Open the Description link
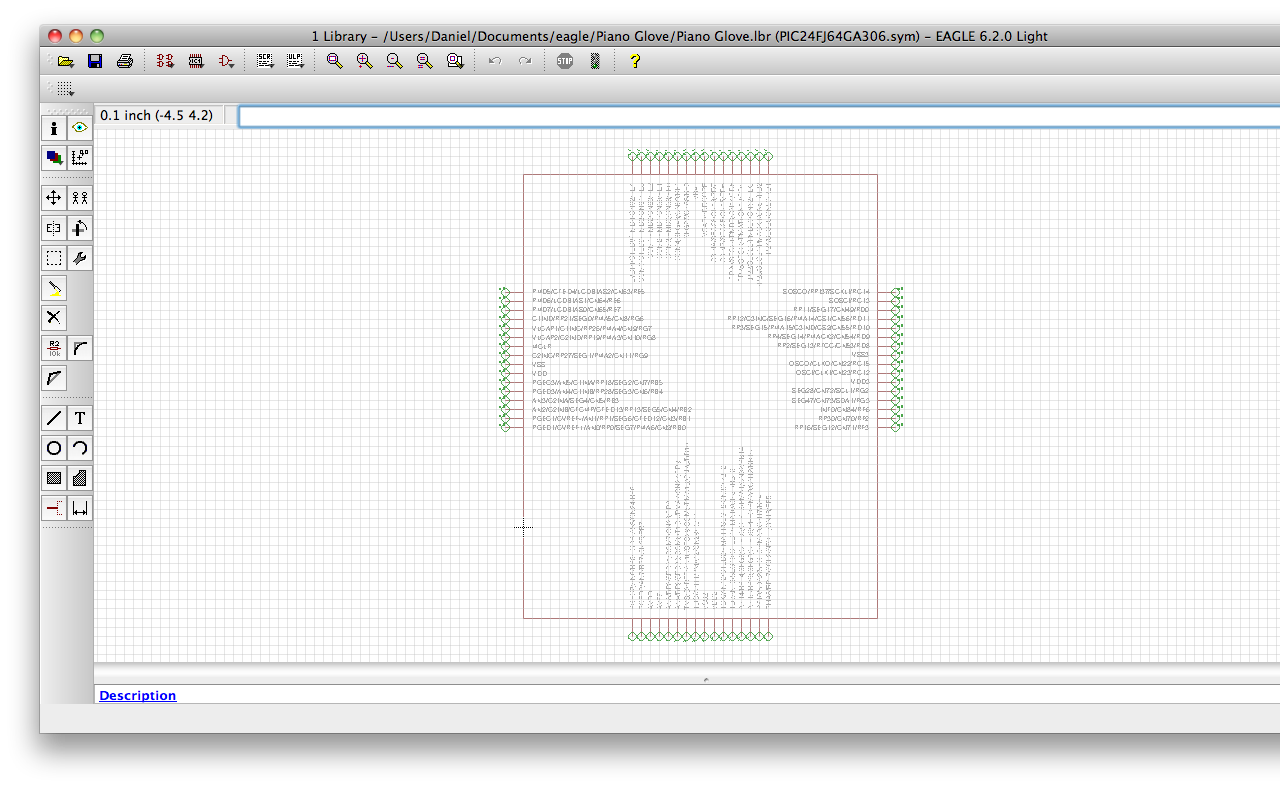 [x=137, y=695]
